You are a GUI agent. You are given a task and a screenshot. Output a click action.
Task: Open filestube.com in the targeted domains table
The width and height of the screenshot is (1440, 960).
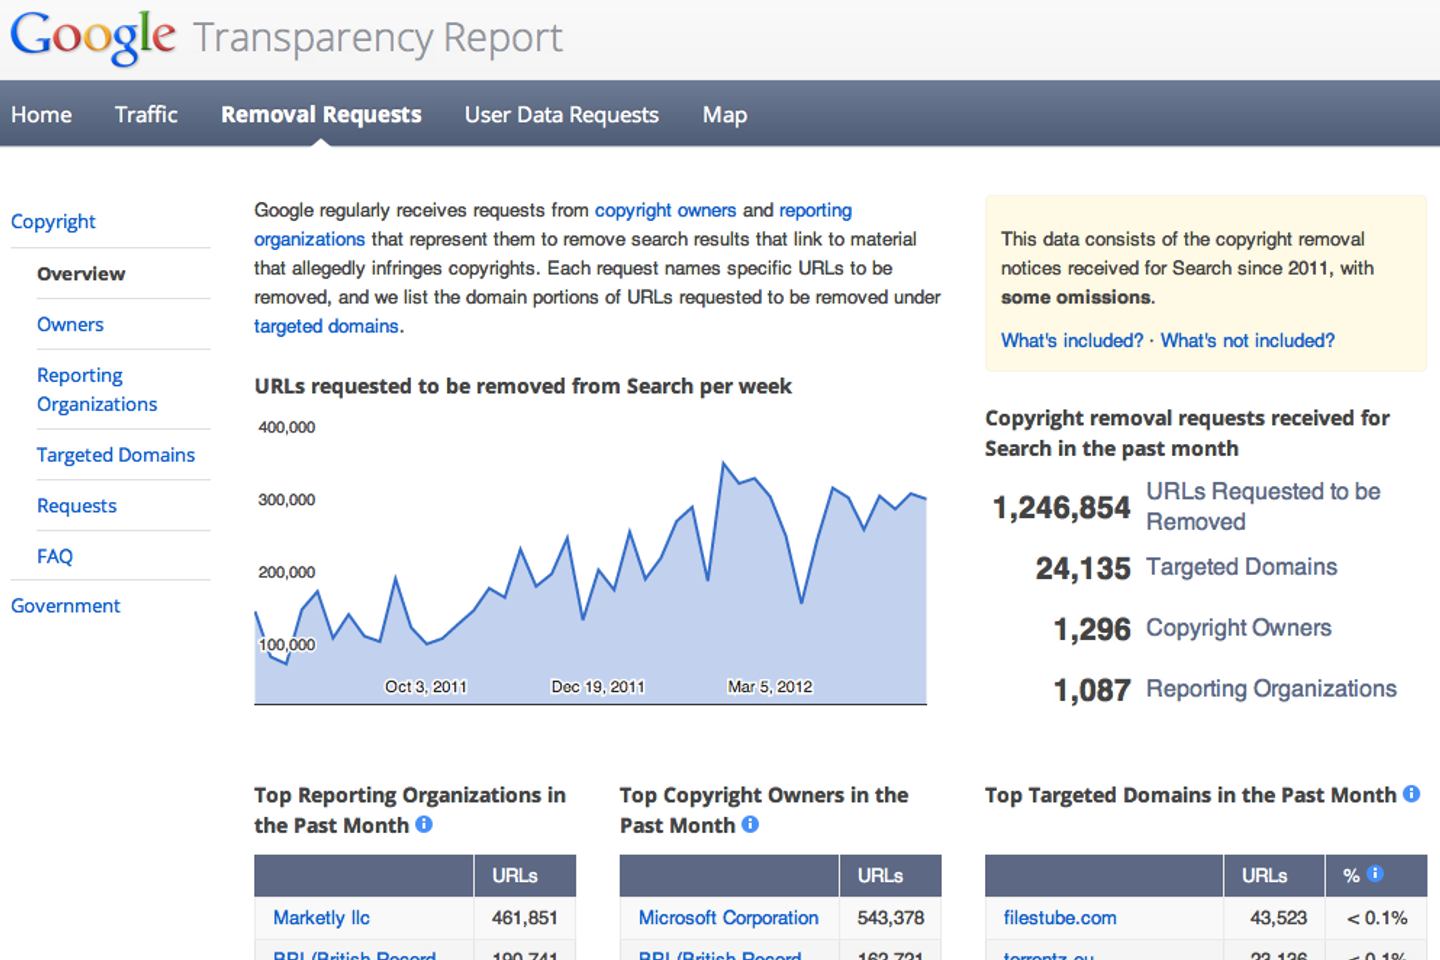click(1058, 917)
